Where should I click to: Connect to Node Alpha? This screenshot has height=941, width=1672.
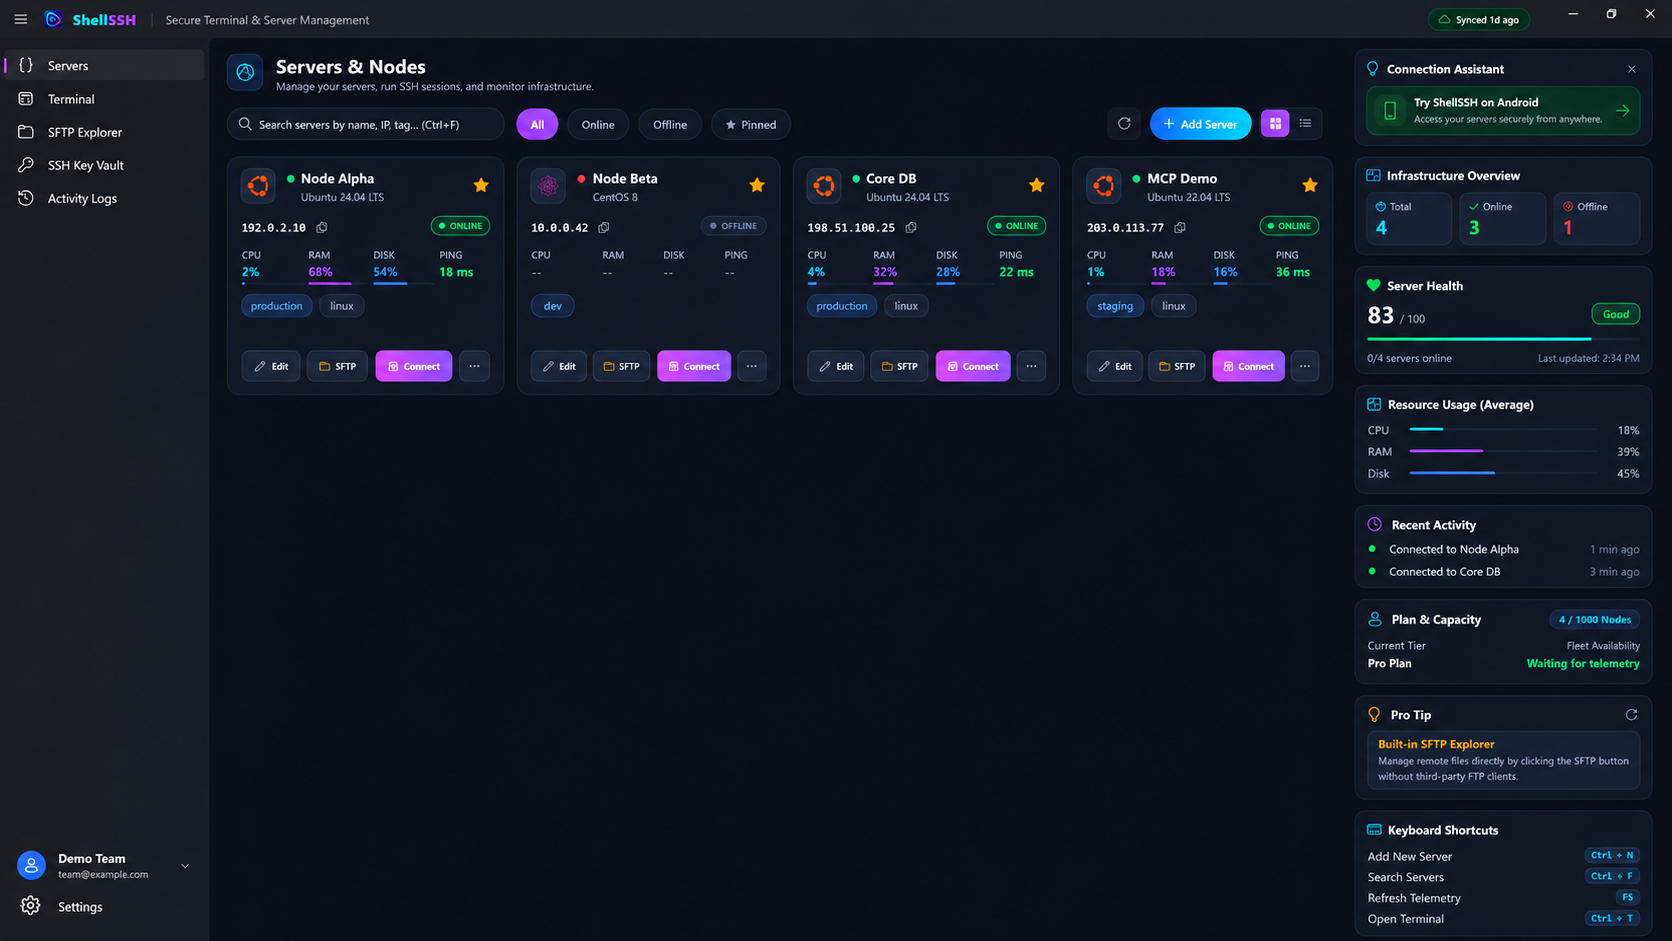click(x=414, y=366)
